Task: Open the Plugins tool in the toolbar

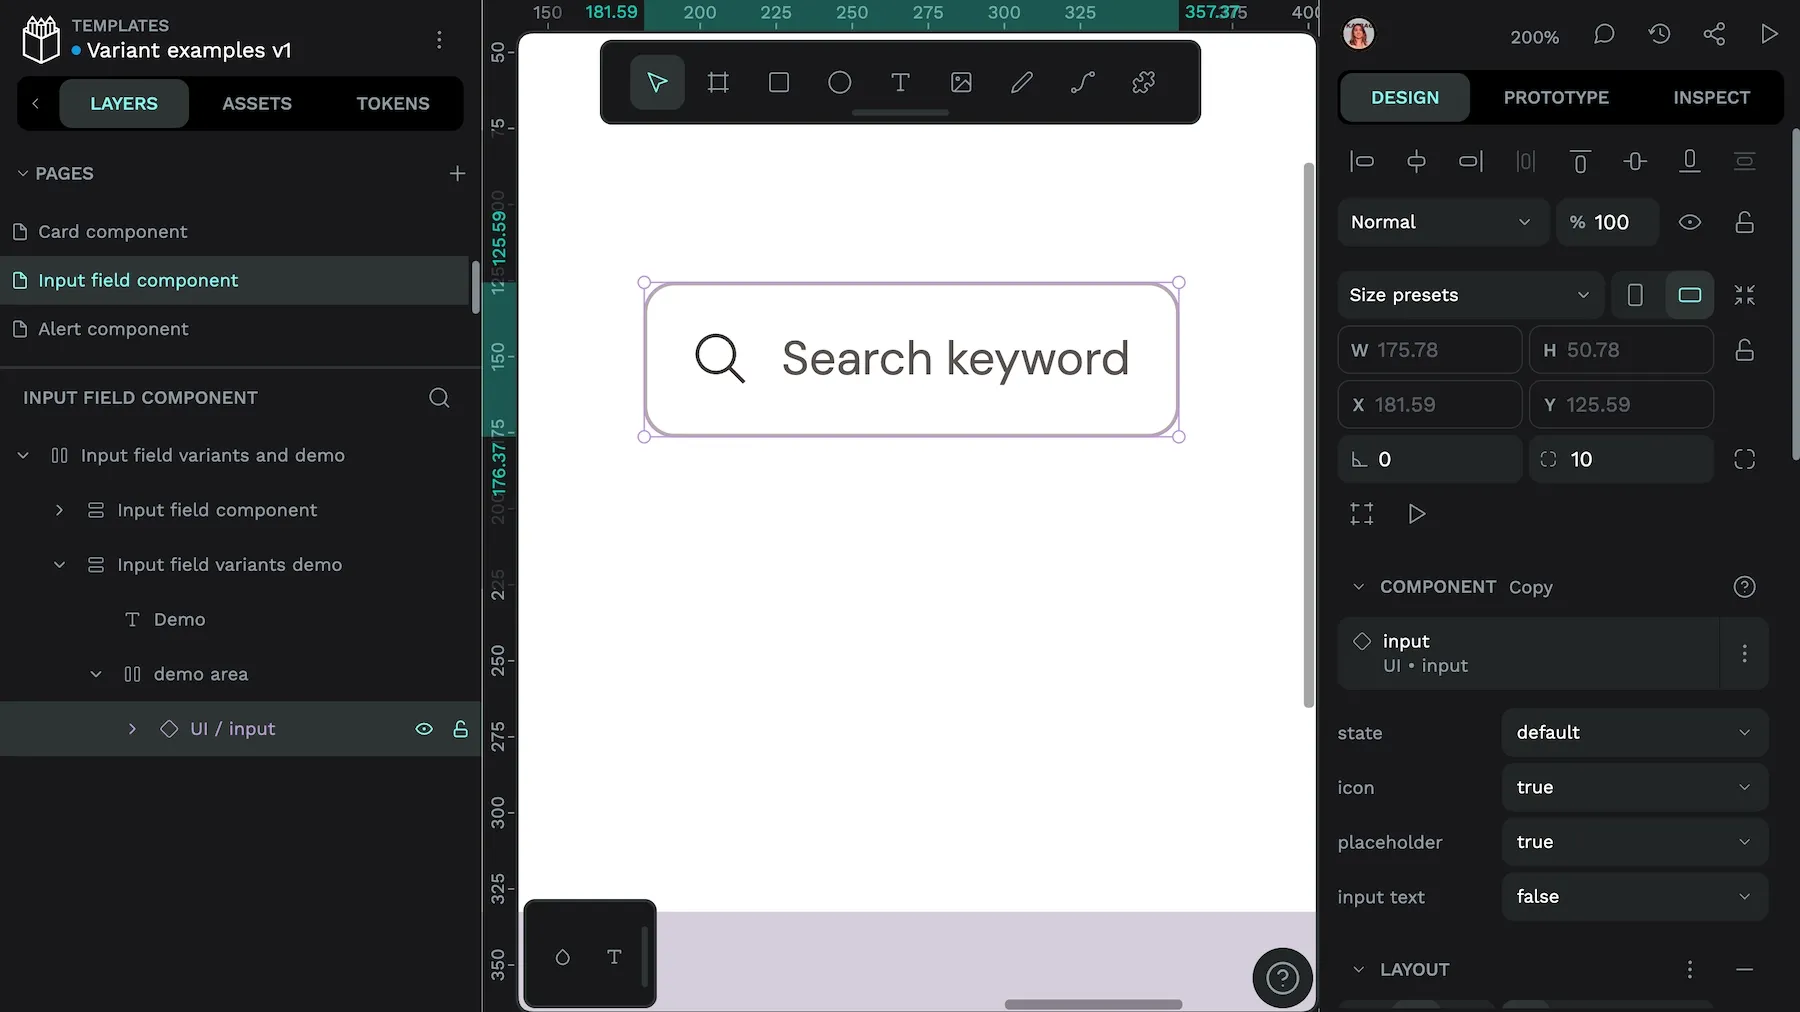Action: pos(1143,82)
